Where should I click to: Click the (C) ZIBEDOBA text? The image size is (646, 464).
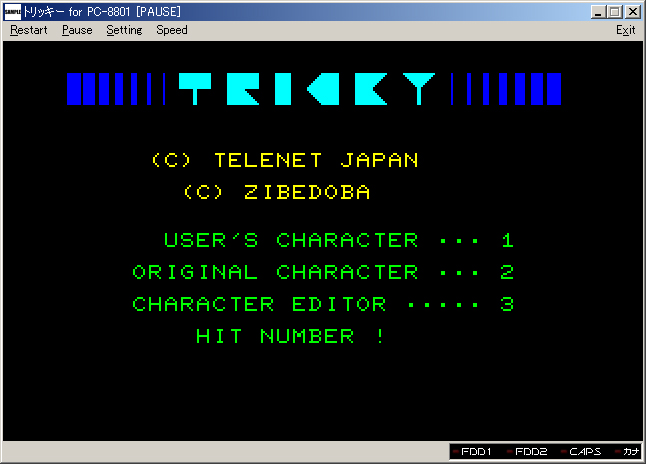coord(277,192)
